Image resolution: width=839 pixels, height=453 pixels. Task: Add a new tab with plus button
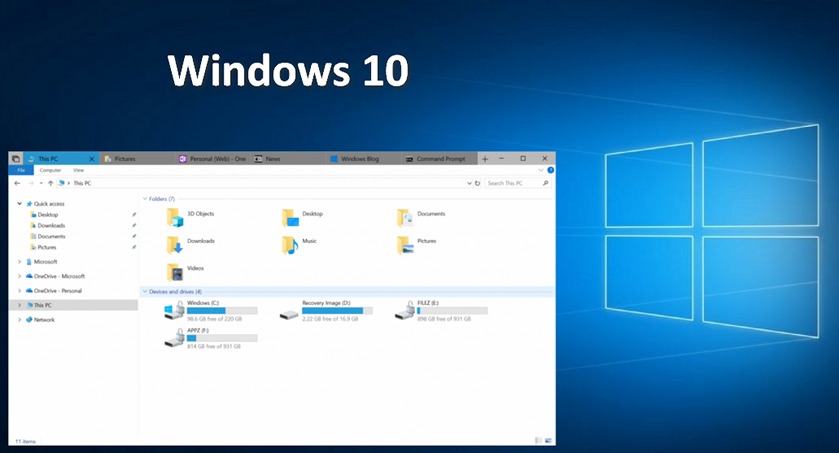(485, 159)
